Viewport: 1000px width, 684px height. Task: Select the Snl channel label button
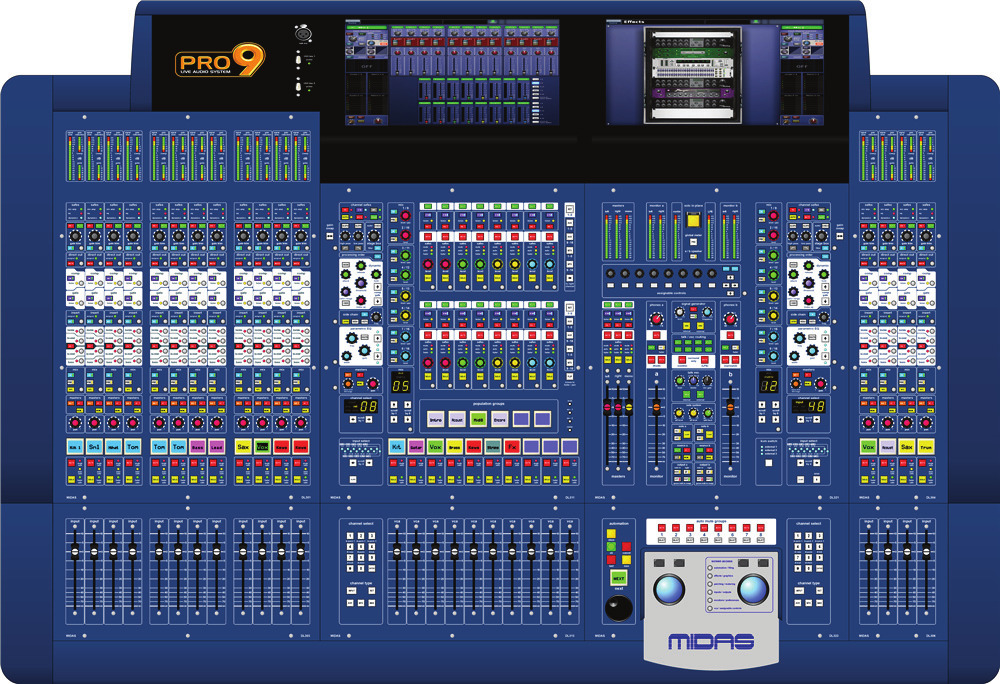click(x=94, y=446)
